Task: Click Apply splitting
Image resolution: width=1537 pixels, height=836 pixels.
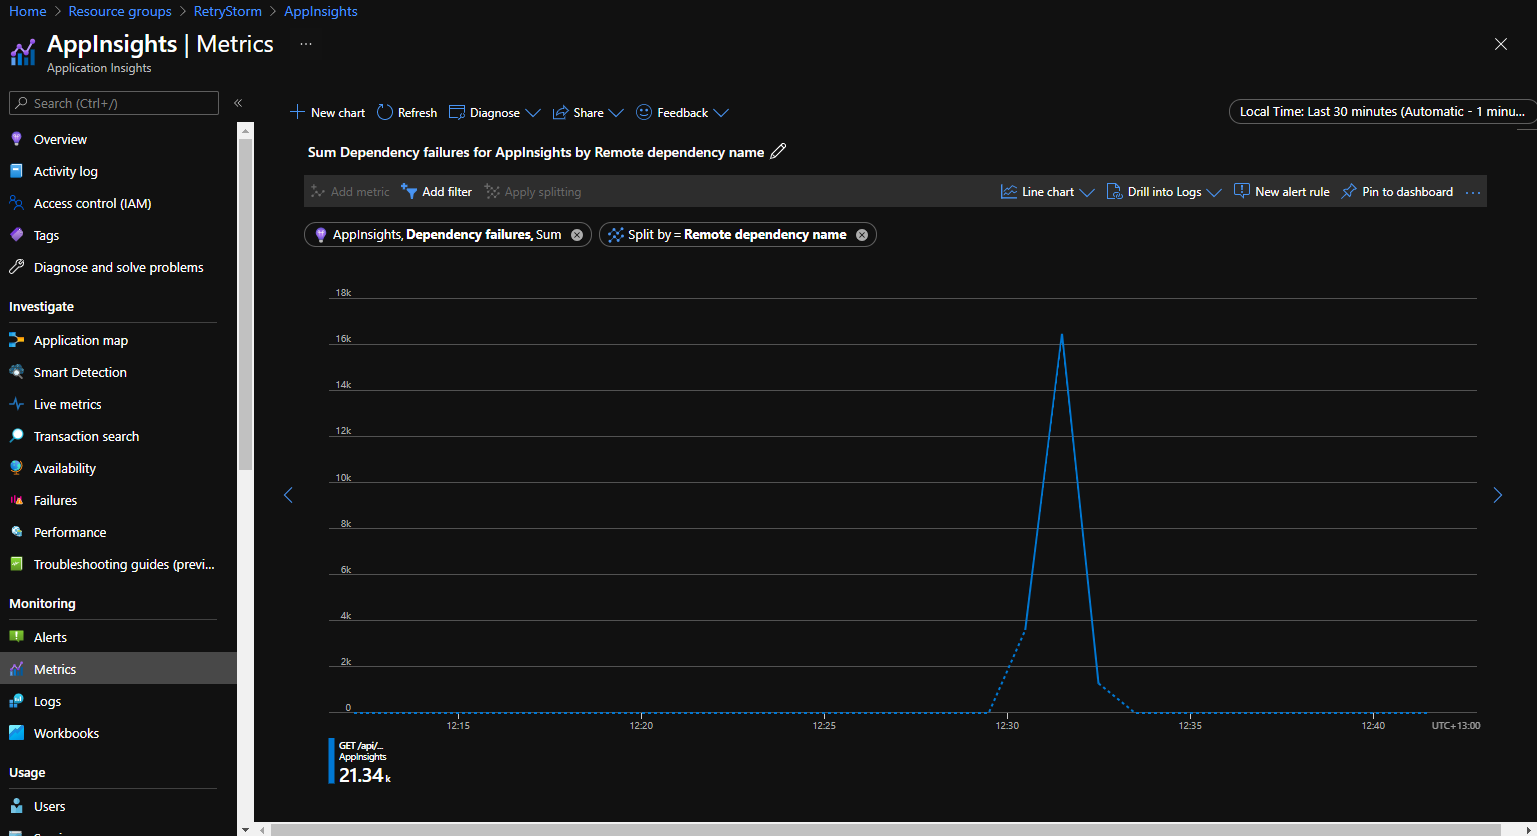Action: pyautogui.click(x=532, y=191)
